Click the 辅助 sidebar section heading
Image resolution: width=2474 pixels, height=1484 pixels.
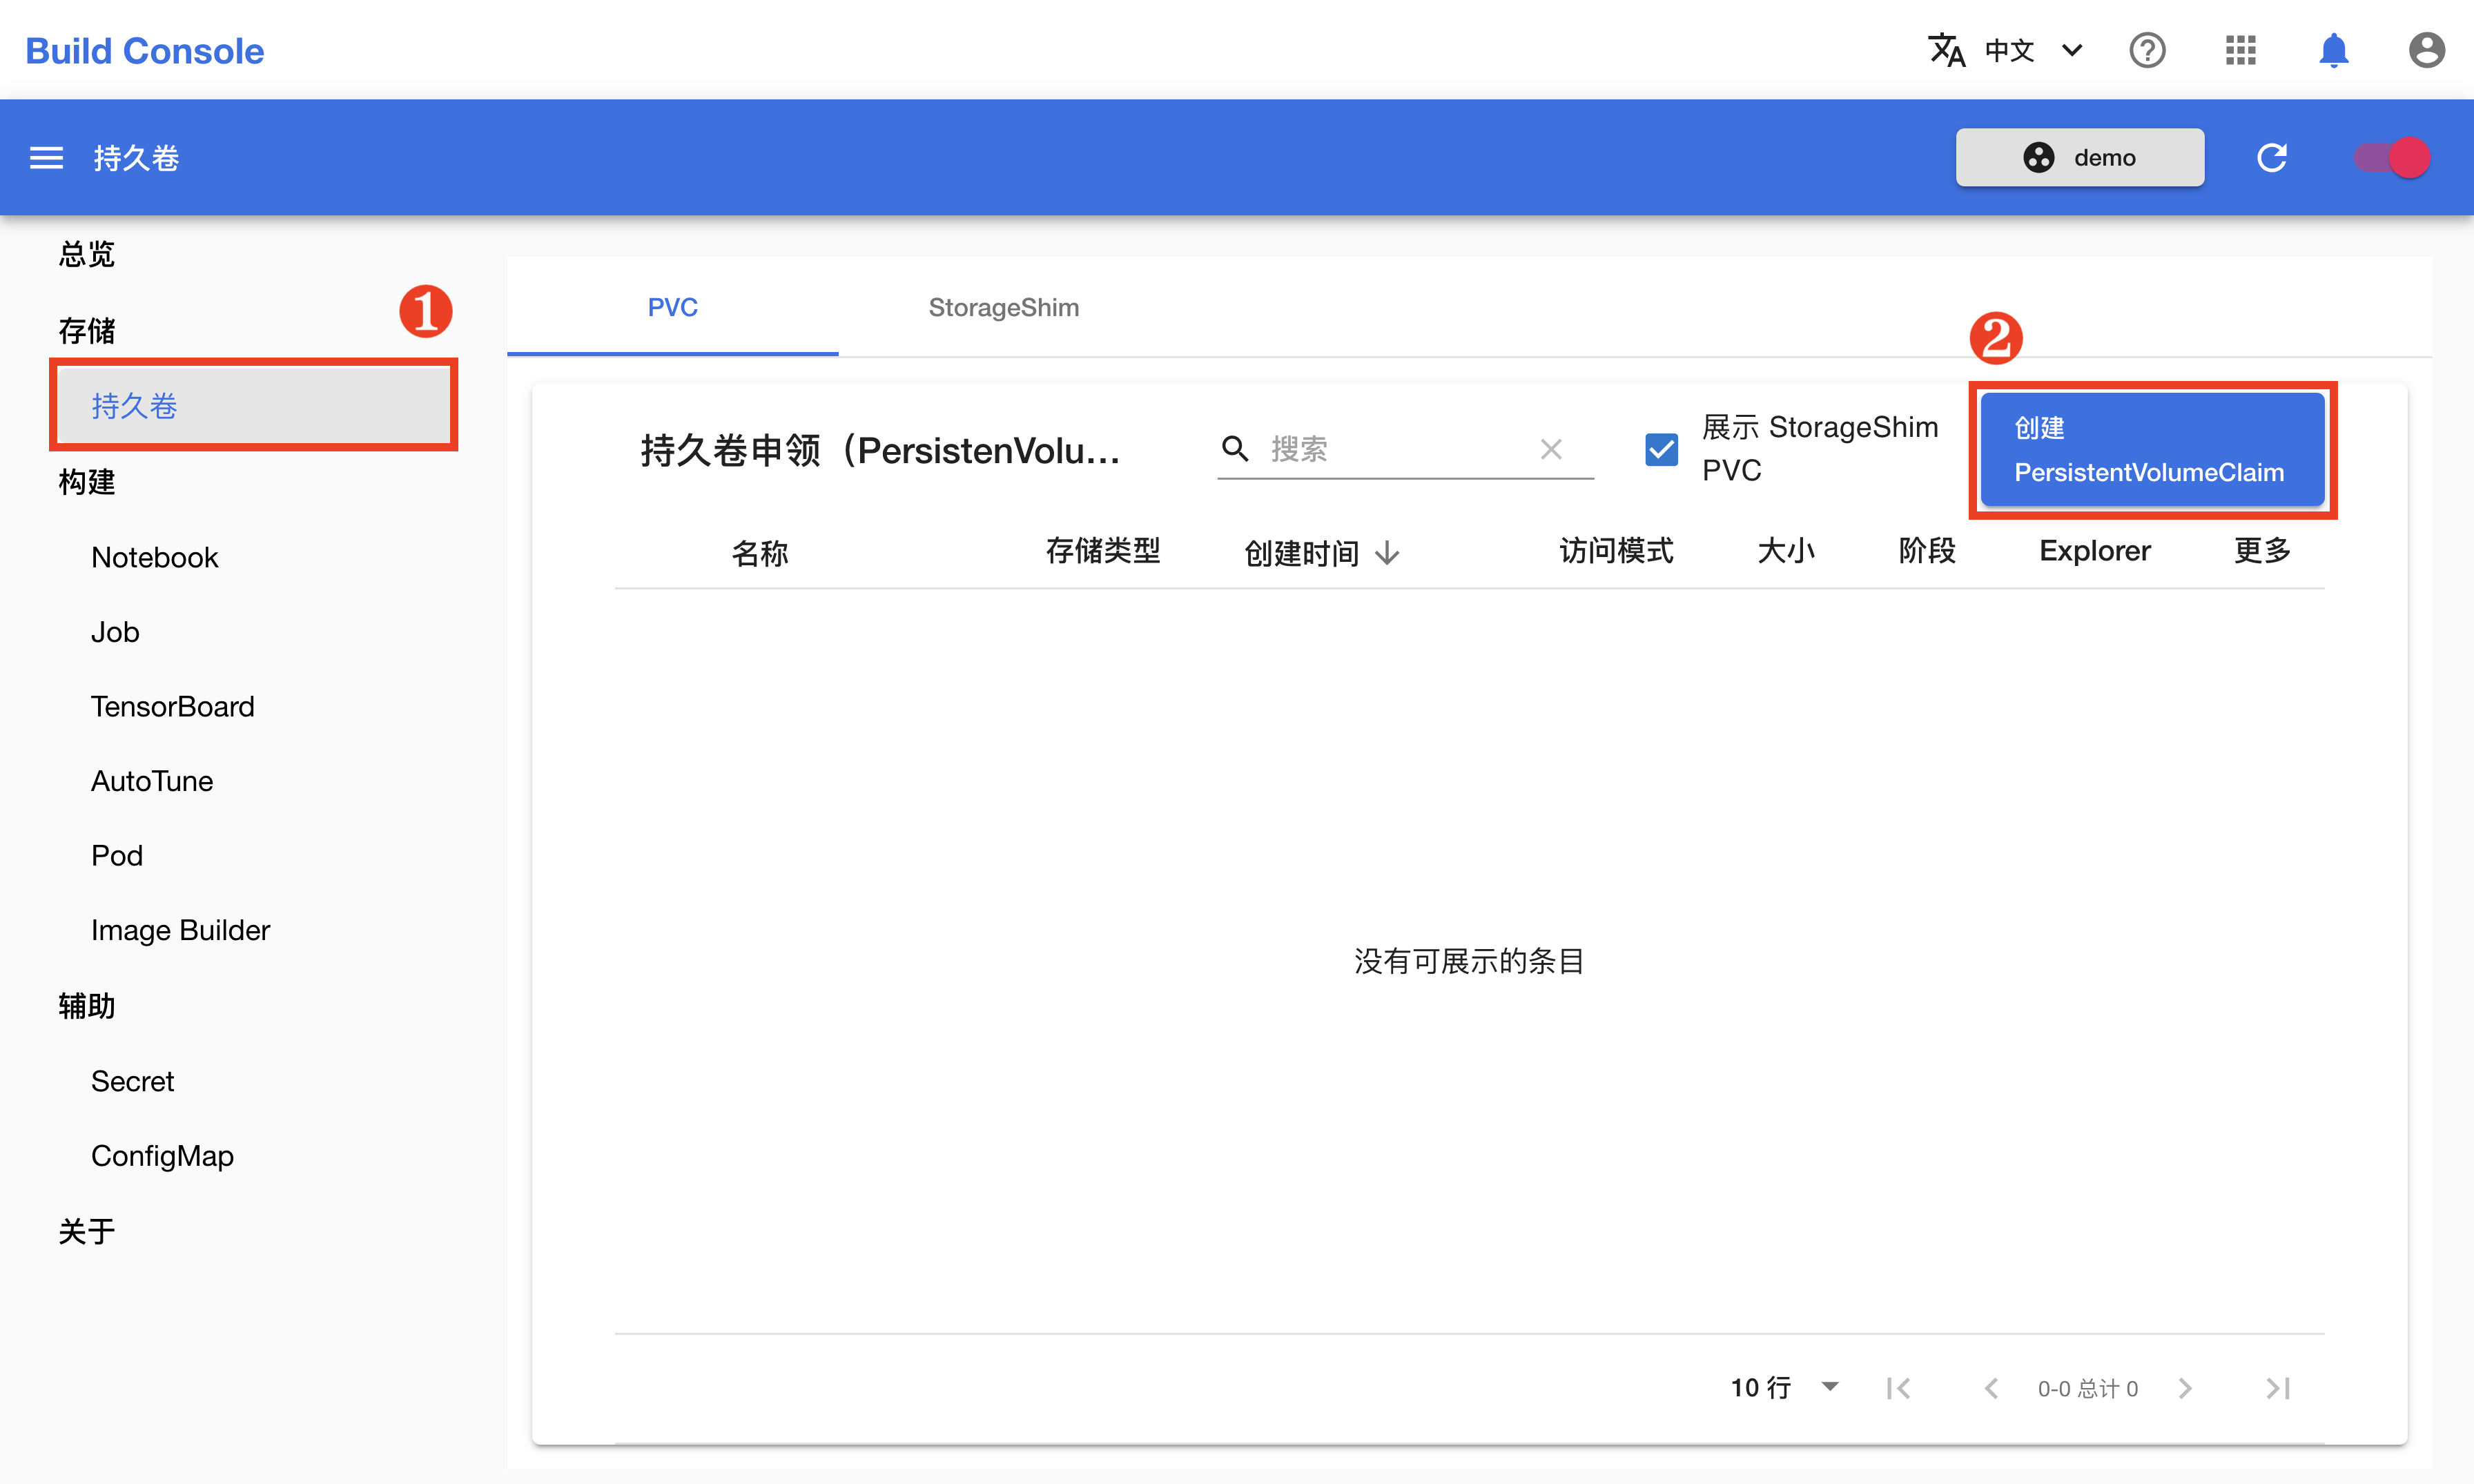(86, 1006)
